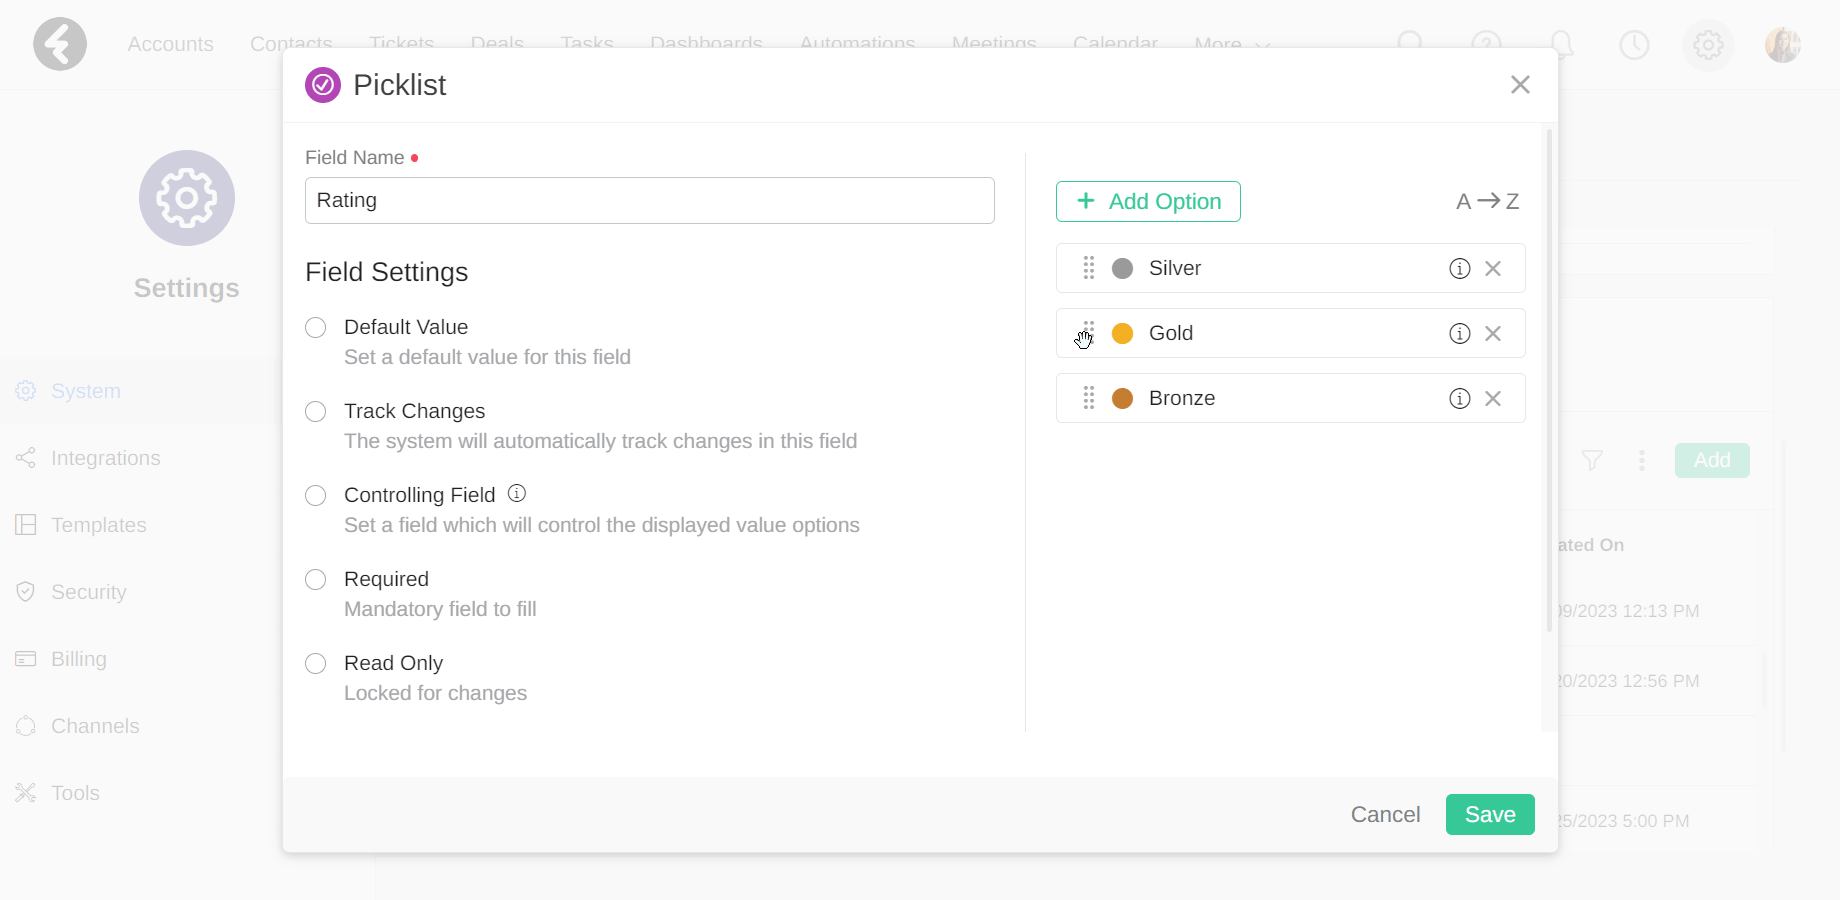
Task: Open the gray color swatch for Silver
Action: [x=1123, y=268]
